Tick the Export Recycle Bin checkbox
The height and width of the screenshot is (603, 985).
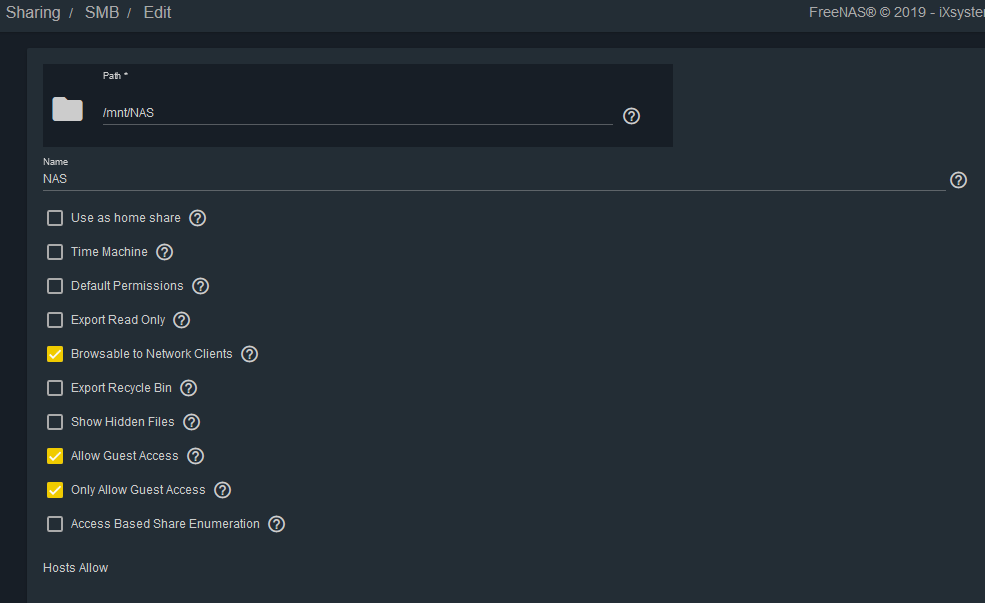pos(55,388)
